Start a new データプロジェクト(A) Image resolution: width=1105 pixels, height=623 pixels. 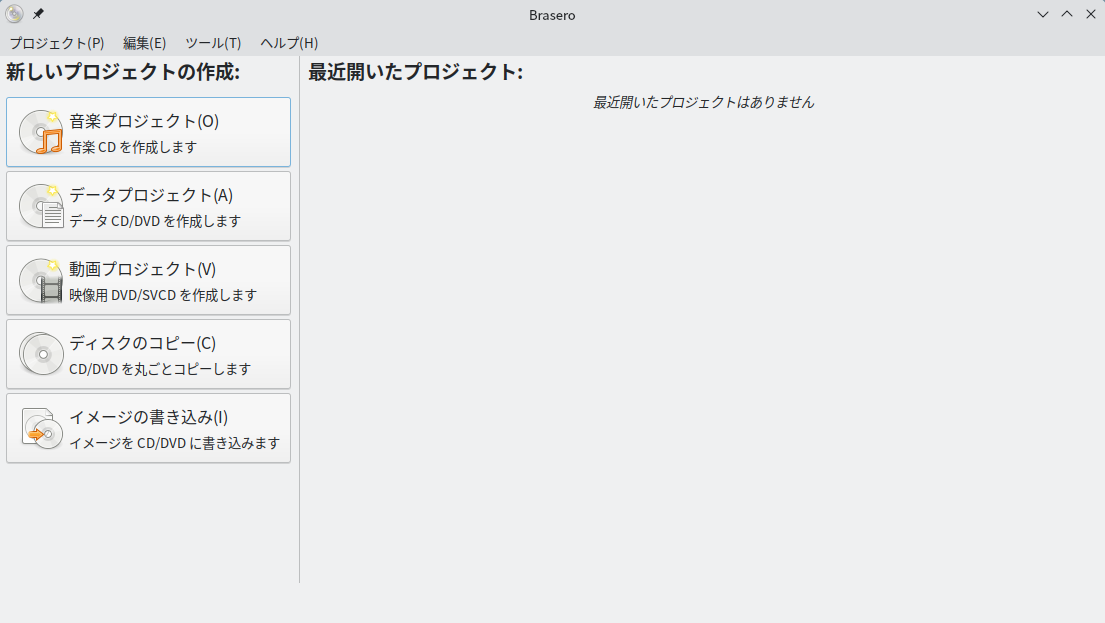[148, 206]
